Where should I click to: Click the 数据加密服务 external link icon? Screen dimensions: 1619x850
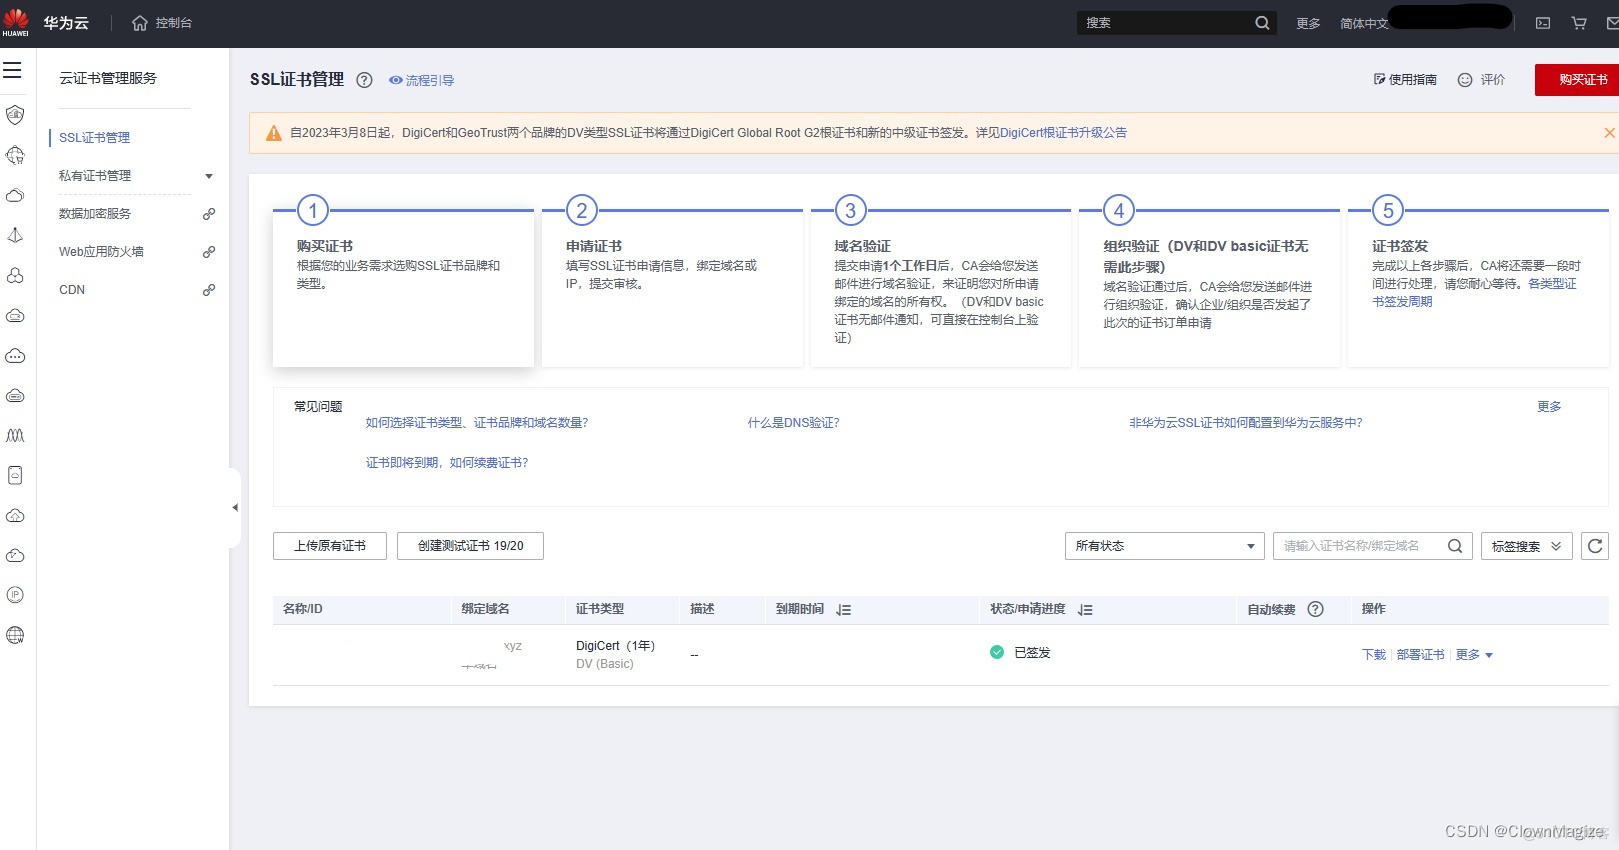209,214
